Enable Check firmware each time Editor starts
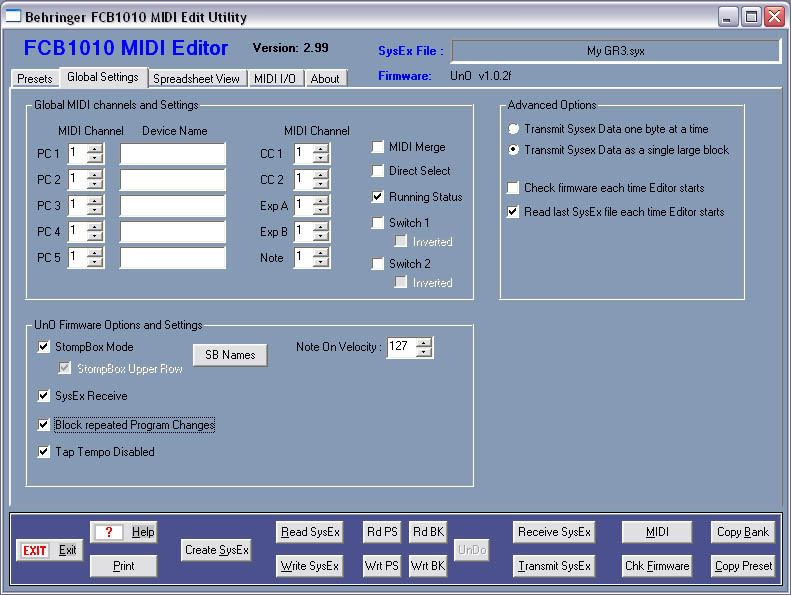Screen dimensions: 791x595 click(x=513, y=188)
